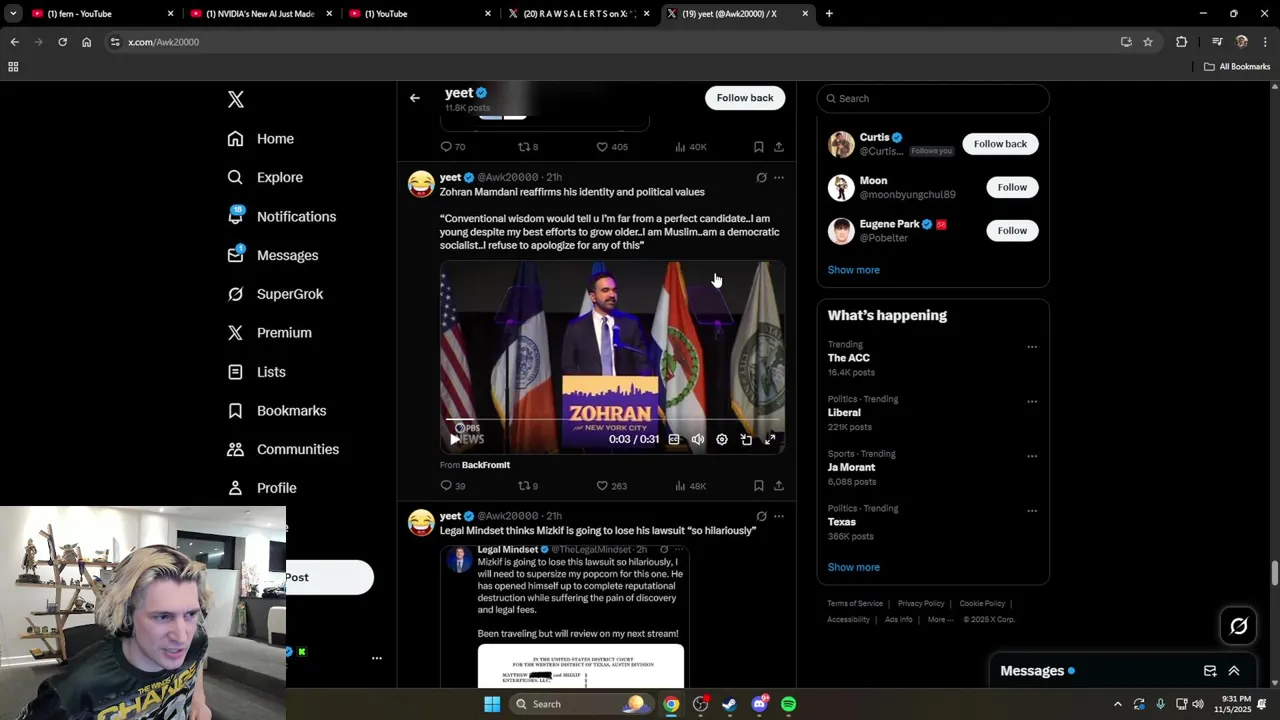The height and width of the screenshot is (720, 1280).
Task: Open more menu on Zohran Mamdani post
Action: (779, 178)
